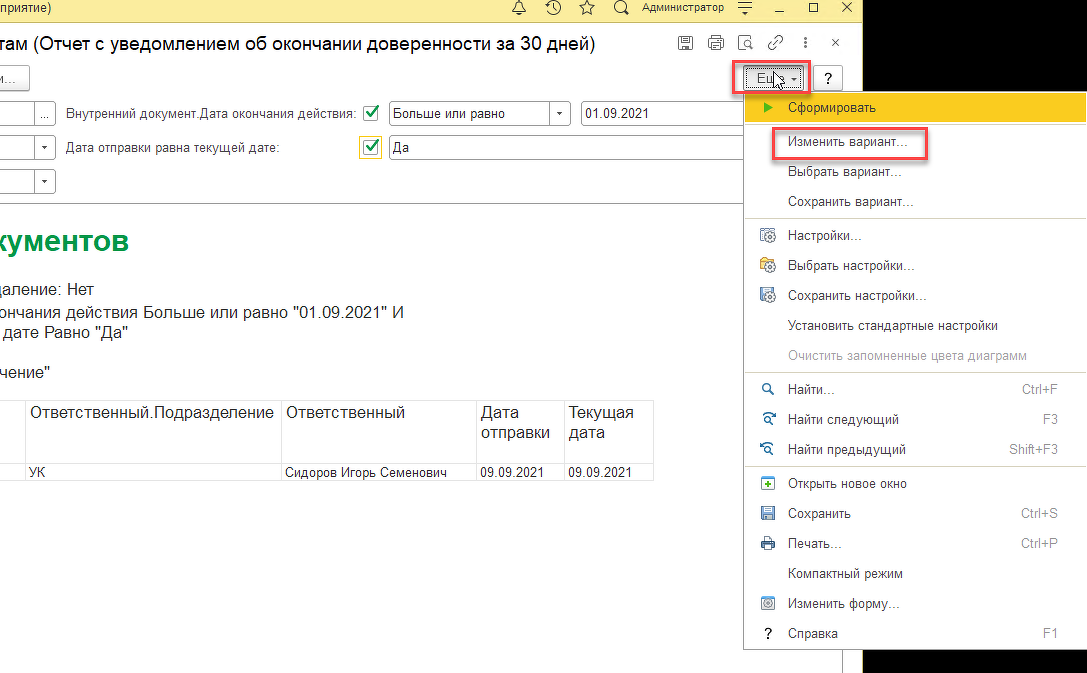Click the save diskette icon in report header

[x=685, y=43]
